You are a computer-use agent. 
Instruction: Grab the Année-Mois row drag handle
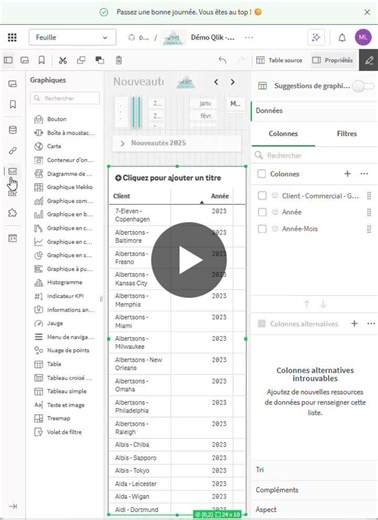[x=369, y=229]
